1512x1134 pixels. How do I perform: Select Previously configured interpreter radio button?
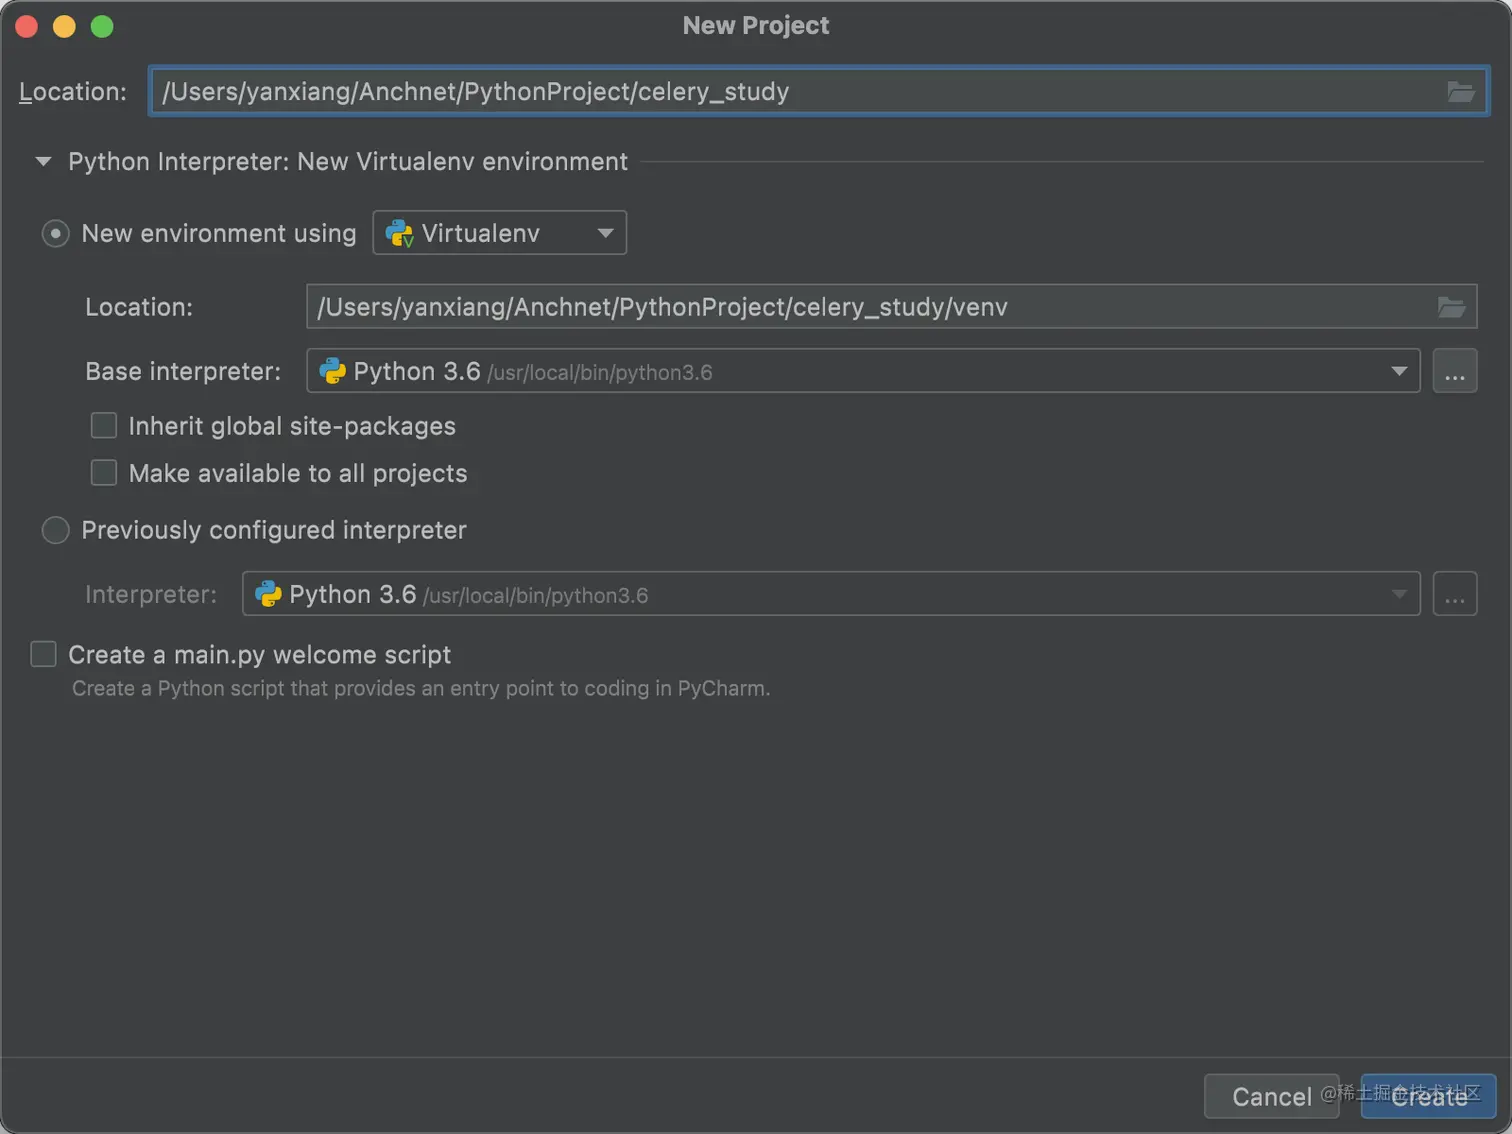[x=56, y=530]
